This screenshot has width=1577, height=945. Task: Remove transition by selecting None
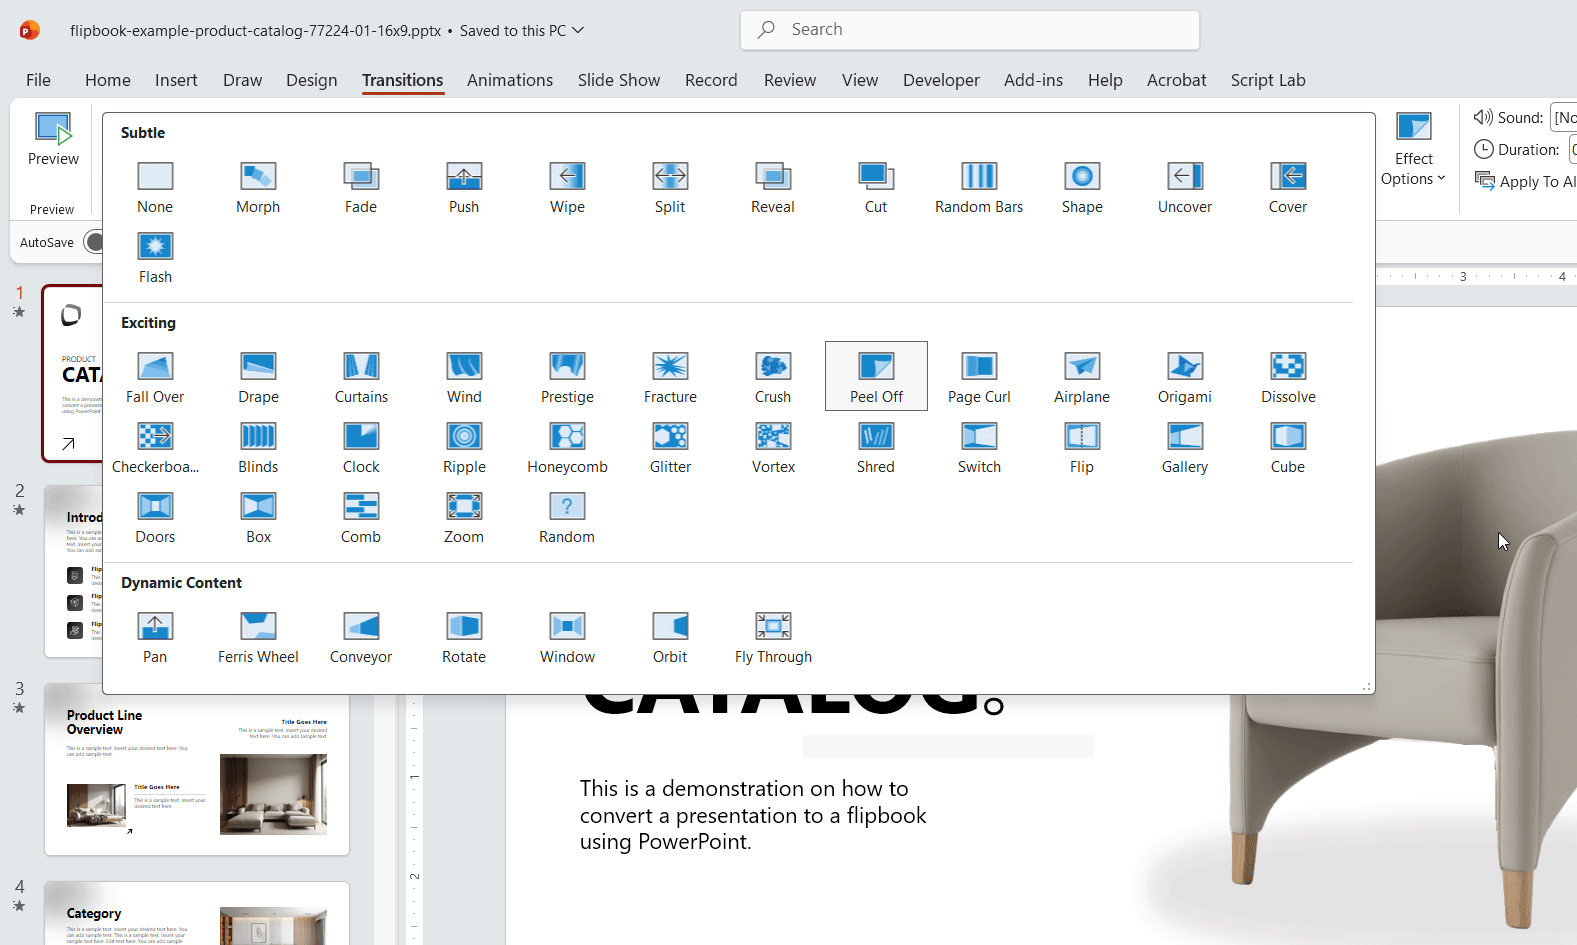155,187
